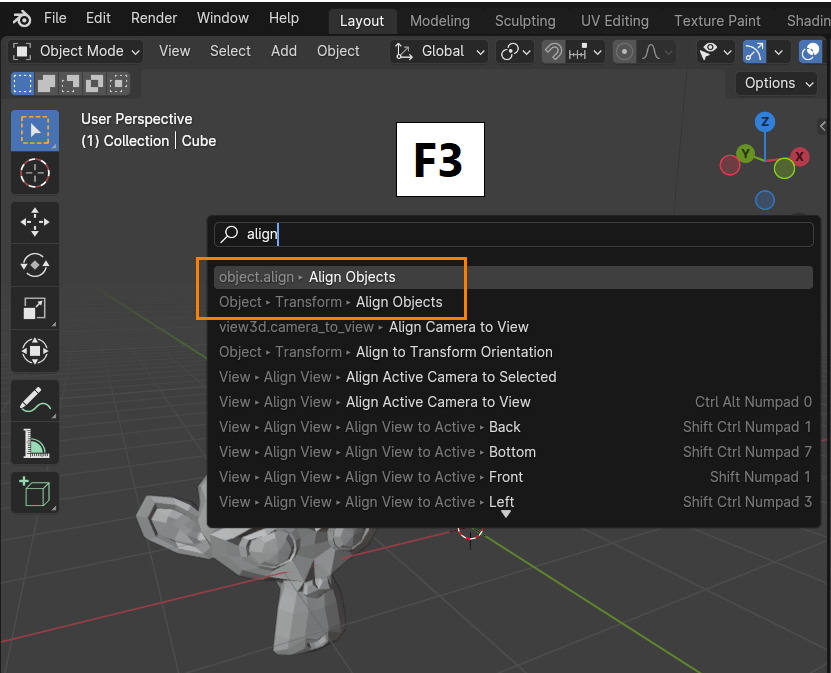Select the Add Cube tool
The image size is (831, 673).
click(35, 492)
